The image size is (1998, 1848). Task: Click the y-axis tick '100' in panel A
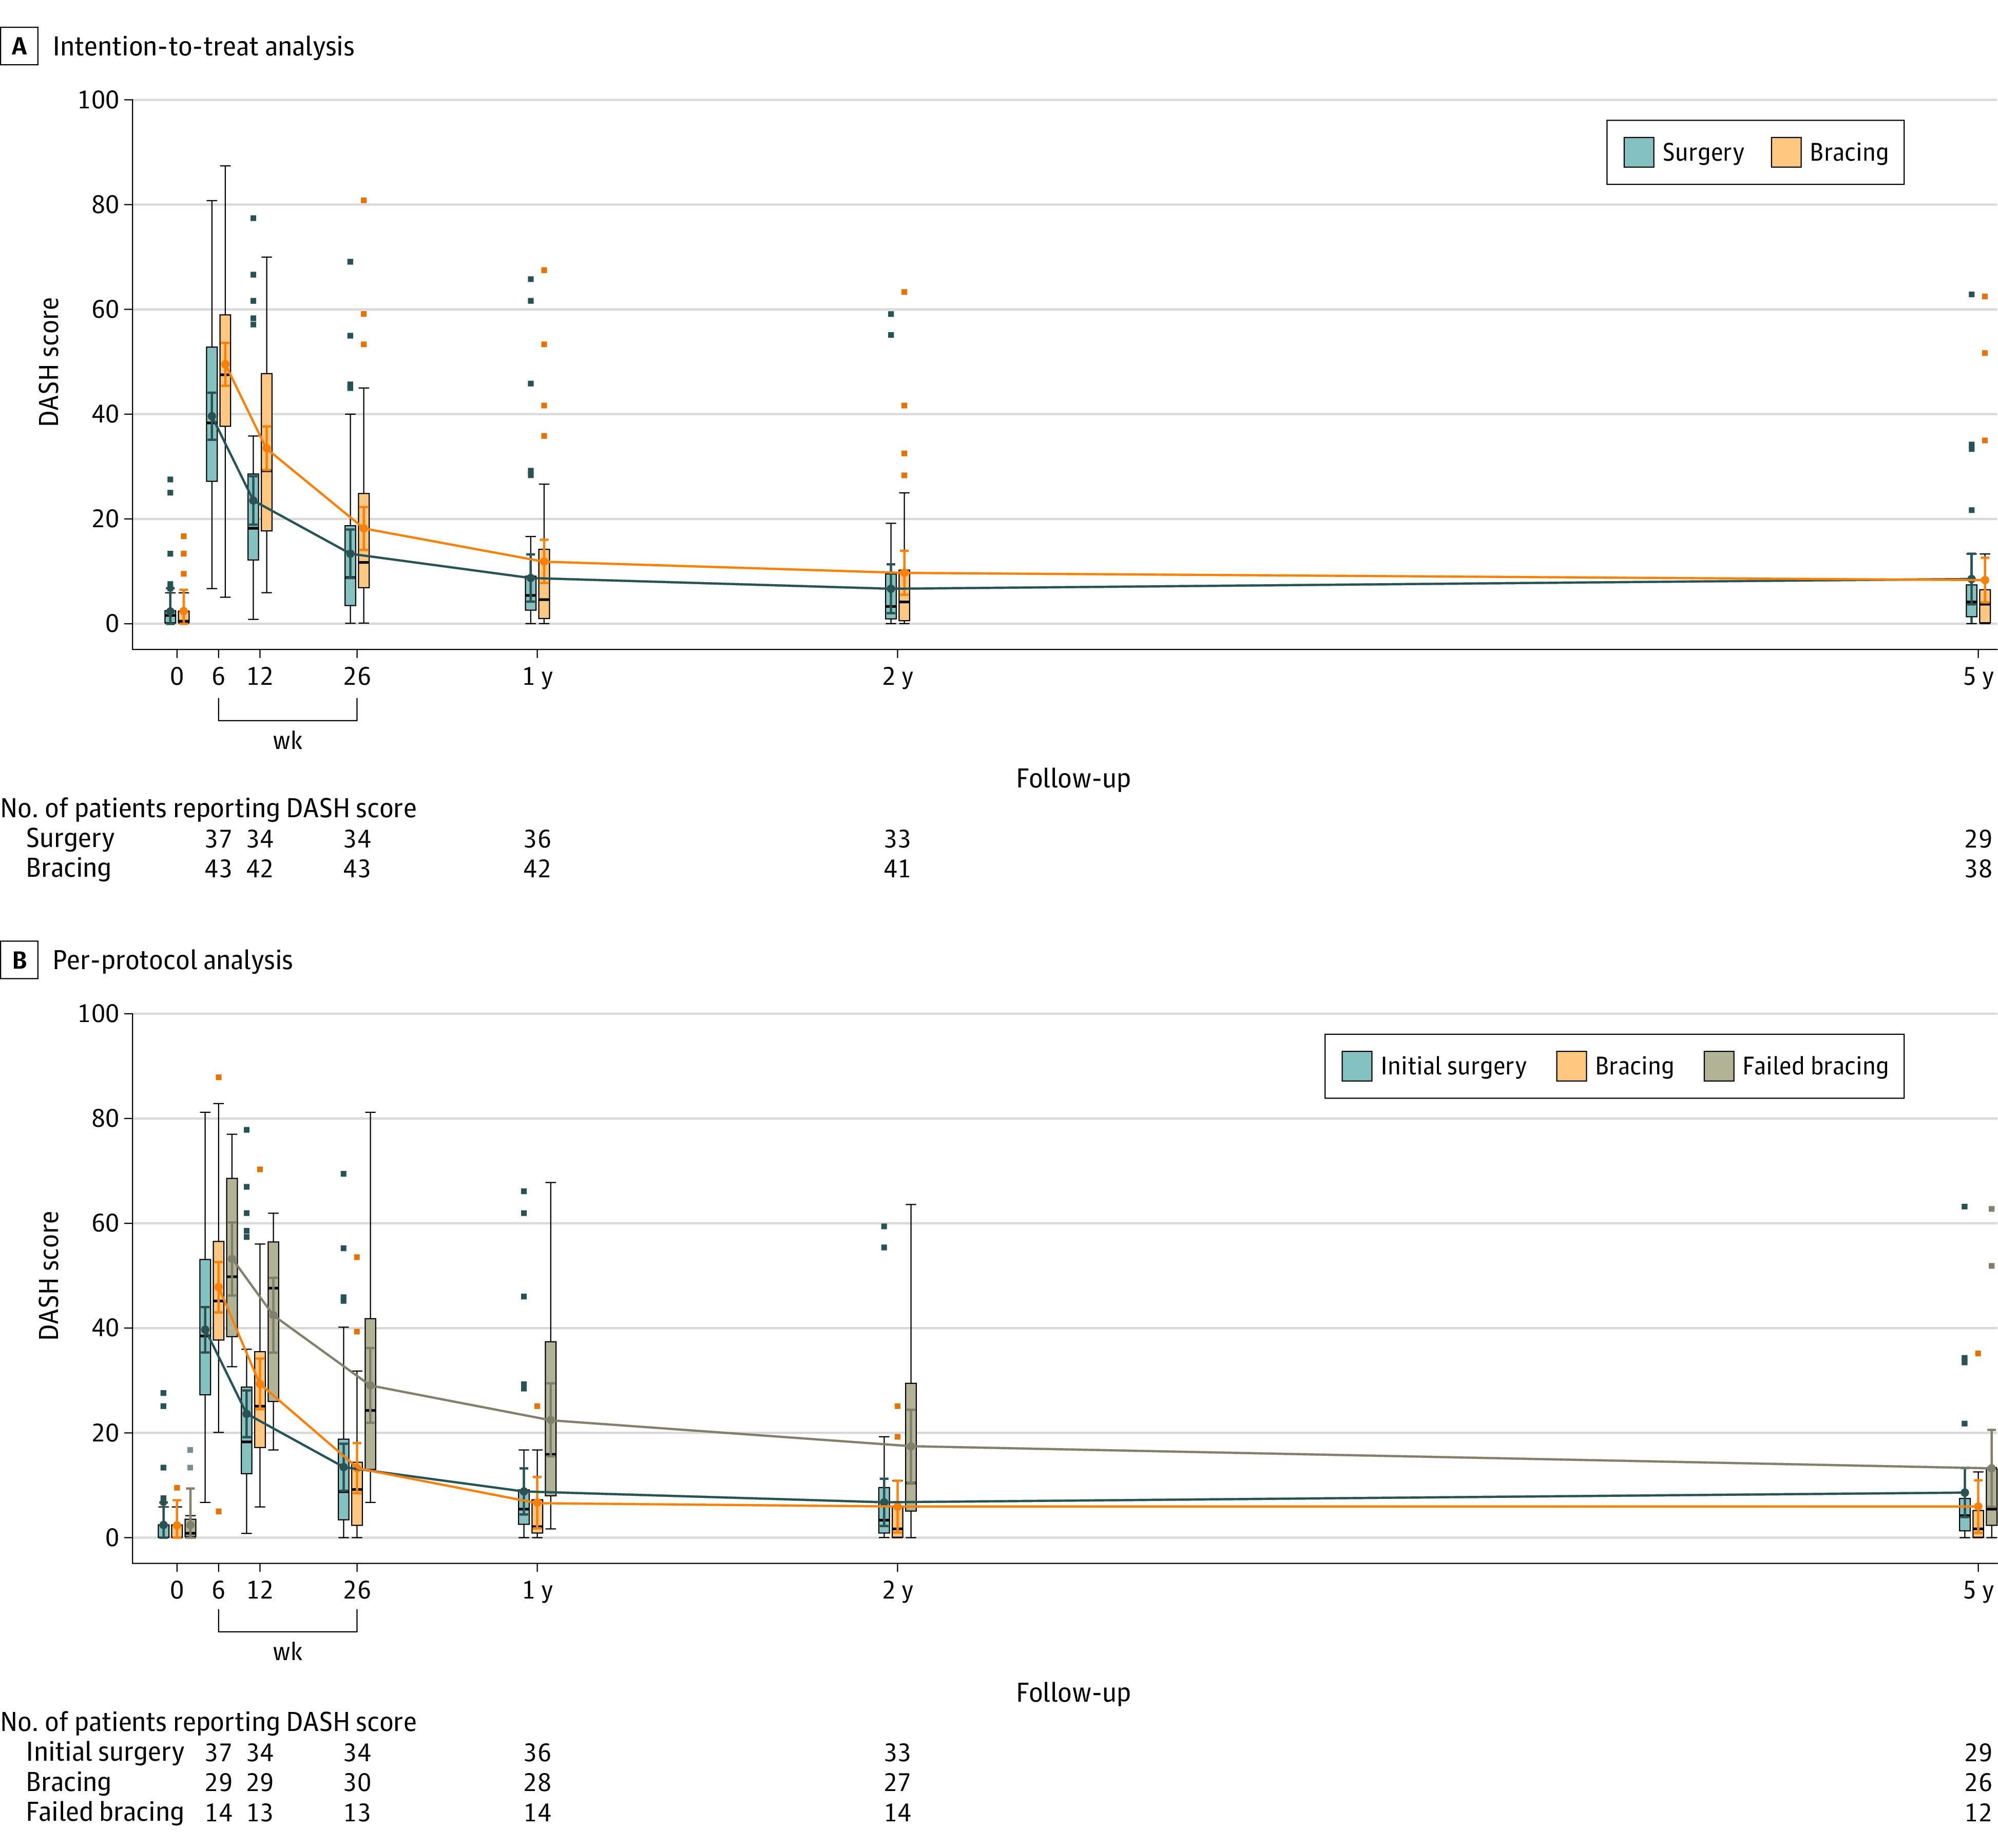pyautogui.click(x=98, y=100)
